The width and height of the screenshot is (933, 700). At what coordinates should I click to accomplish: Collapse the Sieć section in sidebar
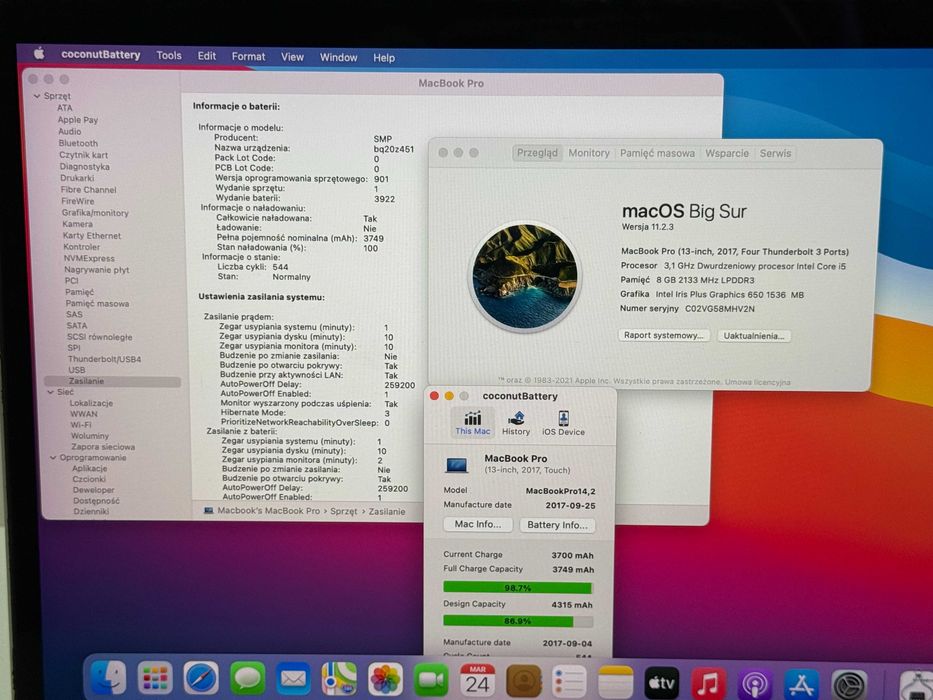(x=51, y=392)
